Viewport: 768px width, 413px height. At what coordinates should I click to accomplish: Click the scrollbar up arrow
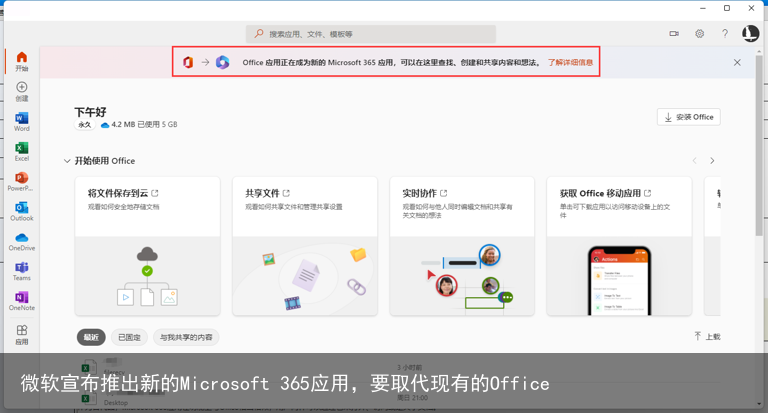[x=759, y=50]
